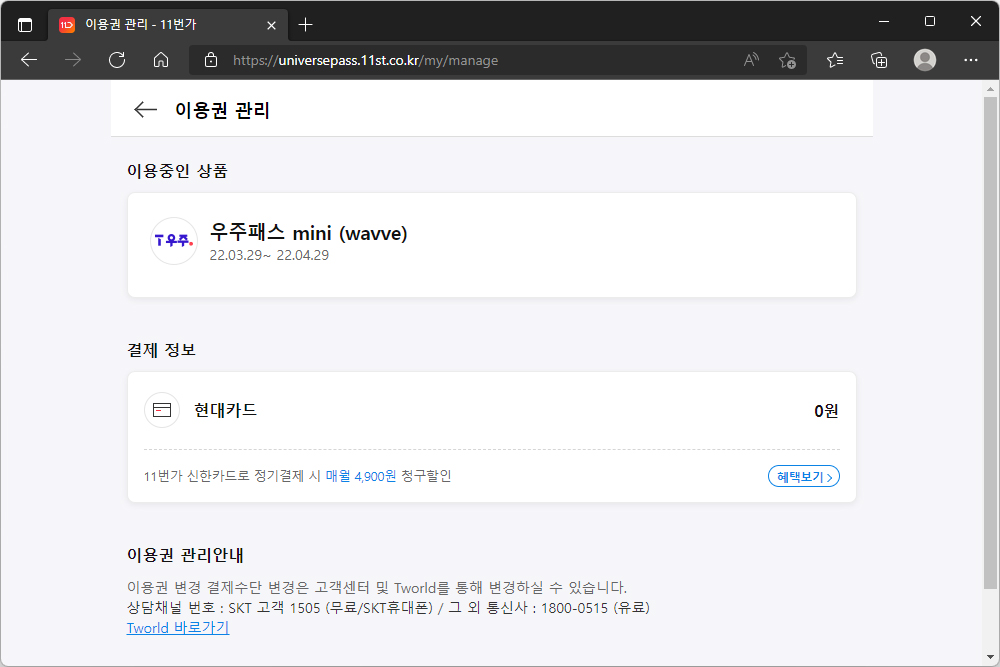Select the 이용권 관리 - 11번가 tab
This screenshot has height=667, width=1000.
pos(168,25)
